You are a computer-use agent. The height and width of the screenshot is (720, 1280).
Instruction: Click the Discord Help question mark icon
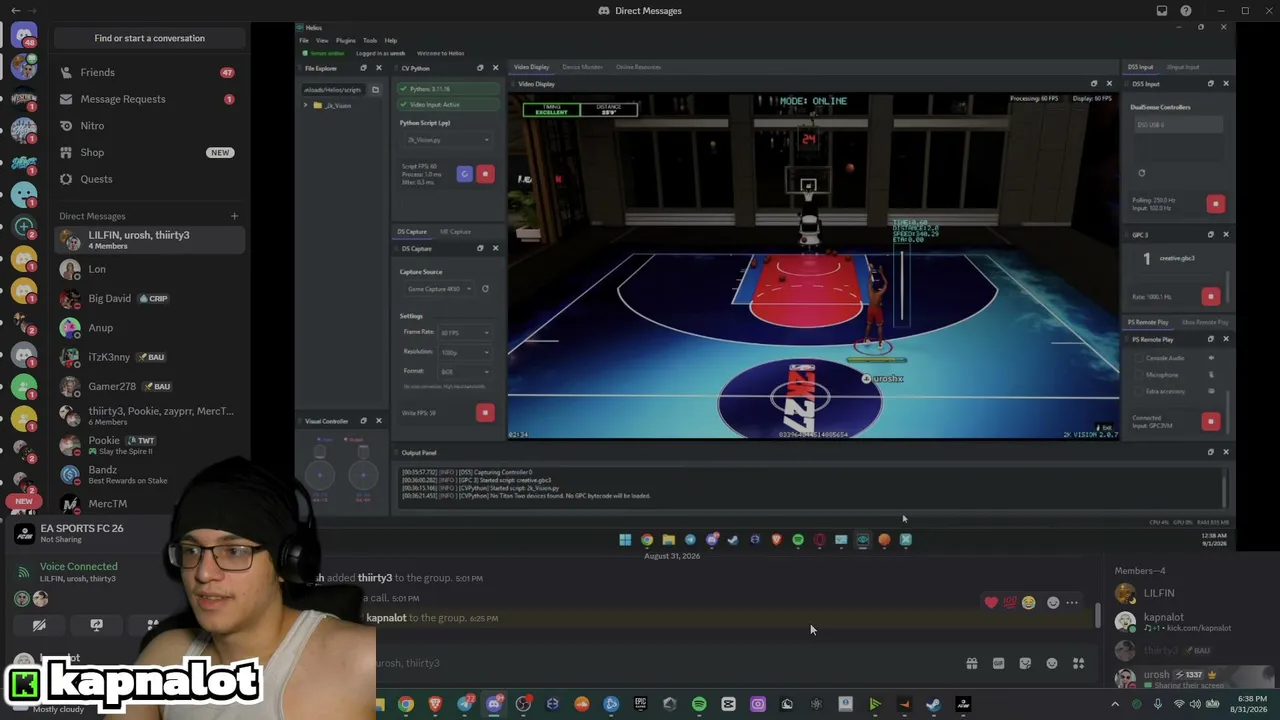[1186, 11]
